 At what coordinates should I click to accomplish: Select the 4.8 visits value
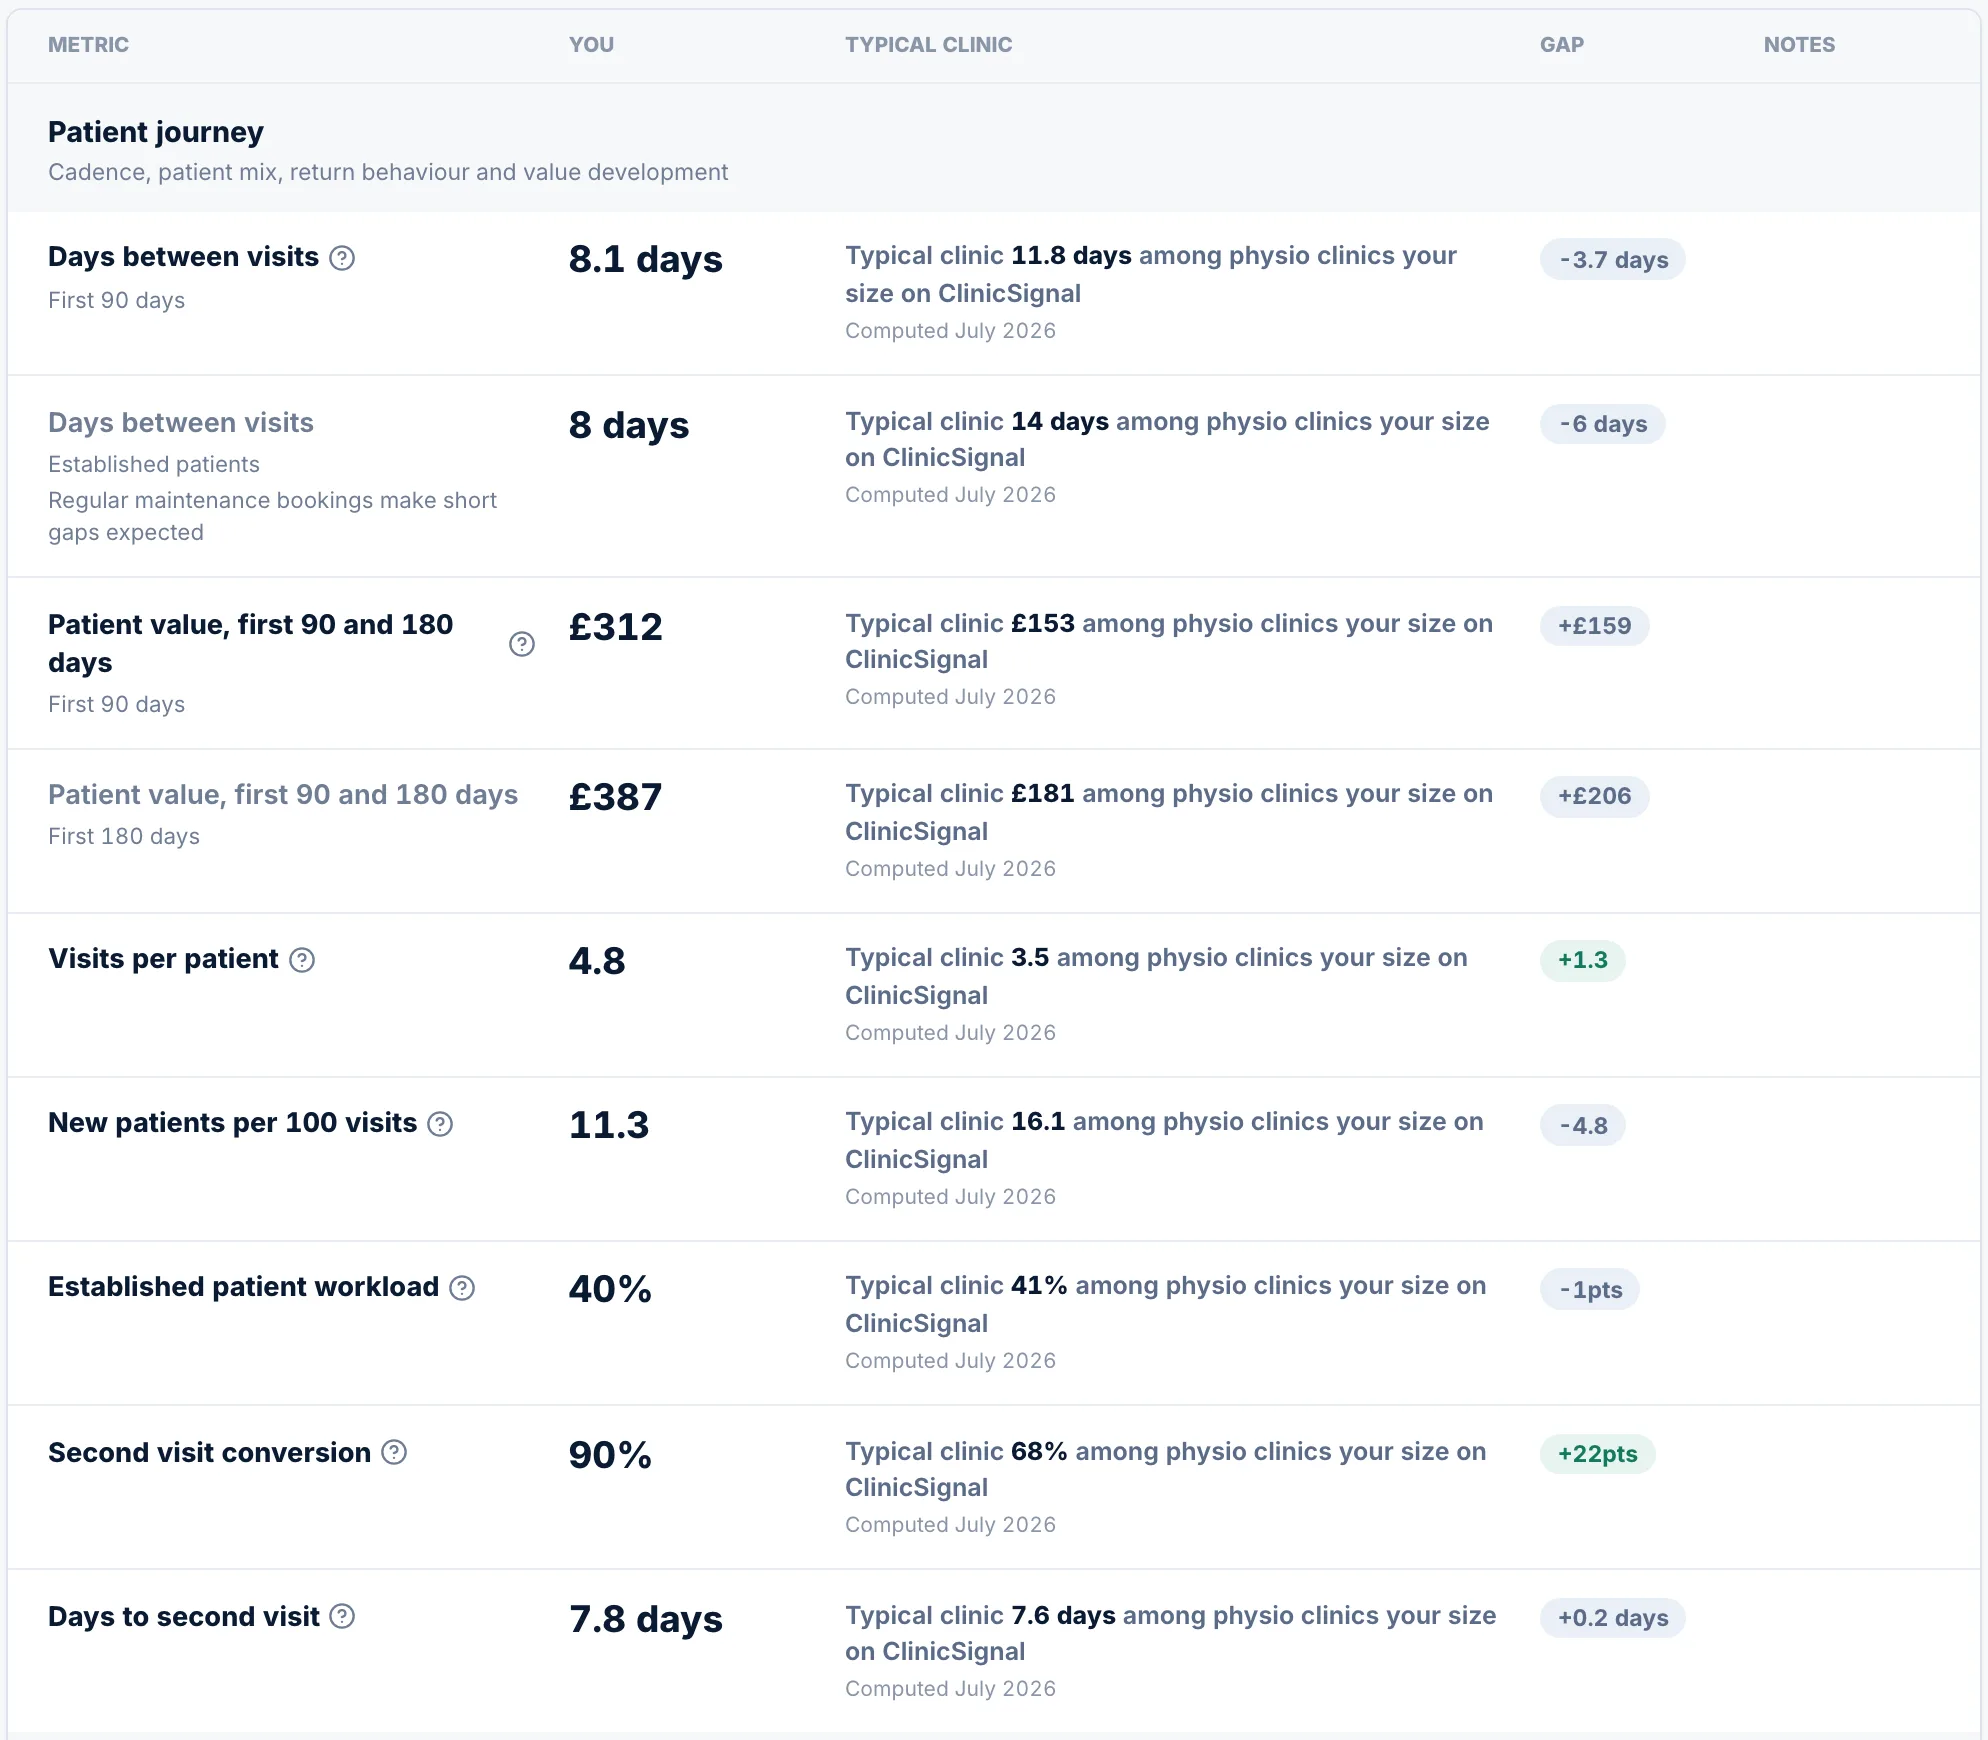(x=597, y=961)
